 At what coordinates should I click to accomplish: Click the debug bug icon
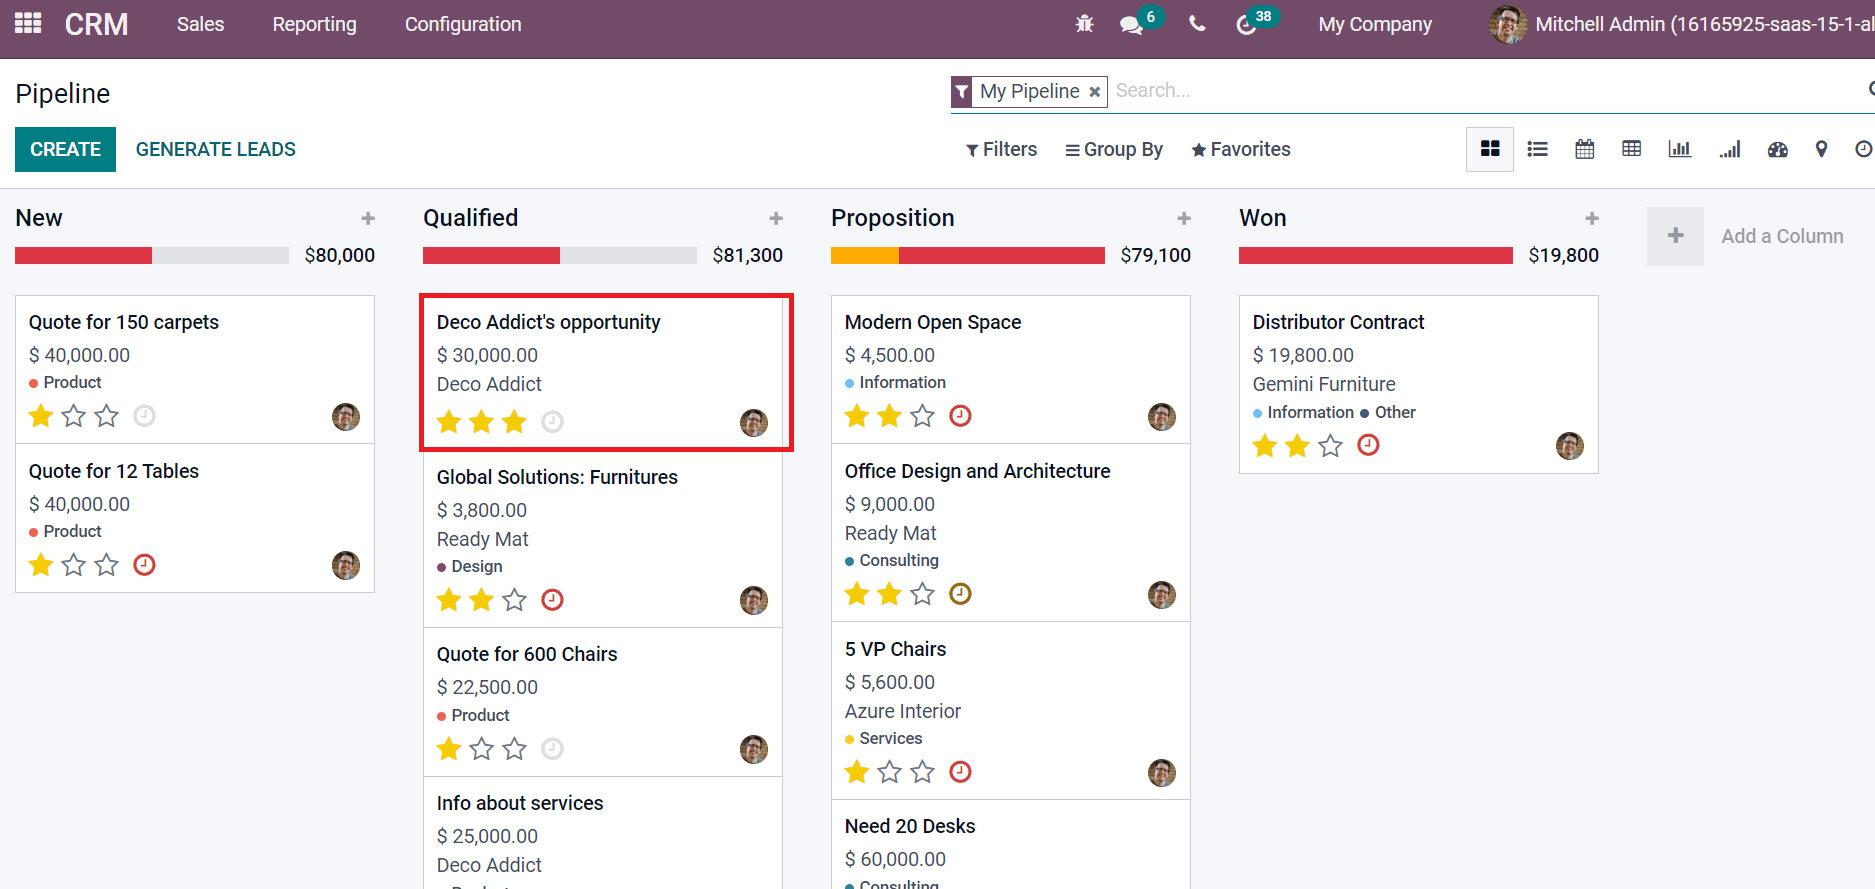(1085, 24)
